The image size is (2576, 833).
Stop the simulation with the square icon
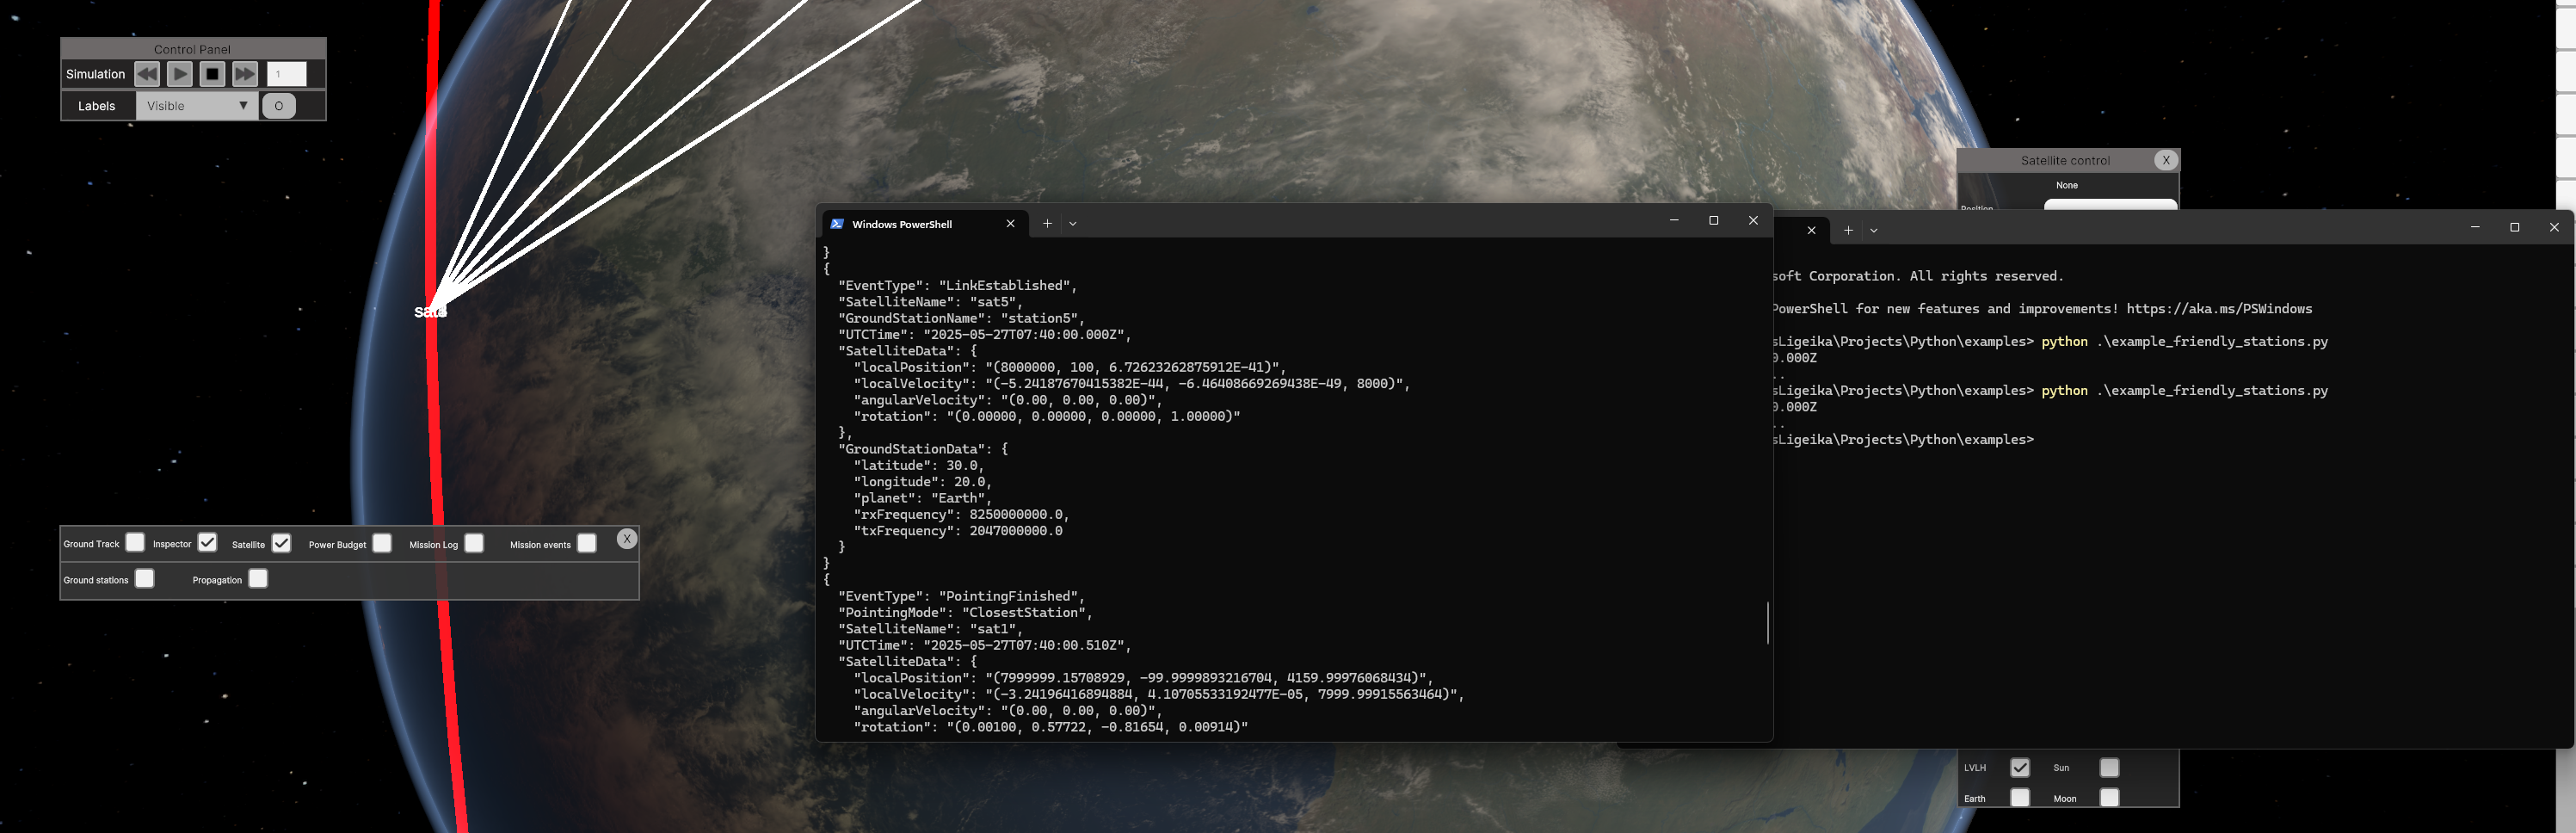212,73
